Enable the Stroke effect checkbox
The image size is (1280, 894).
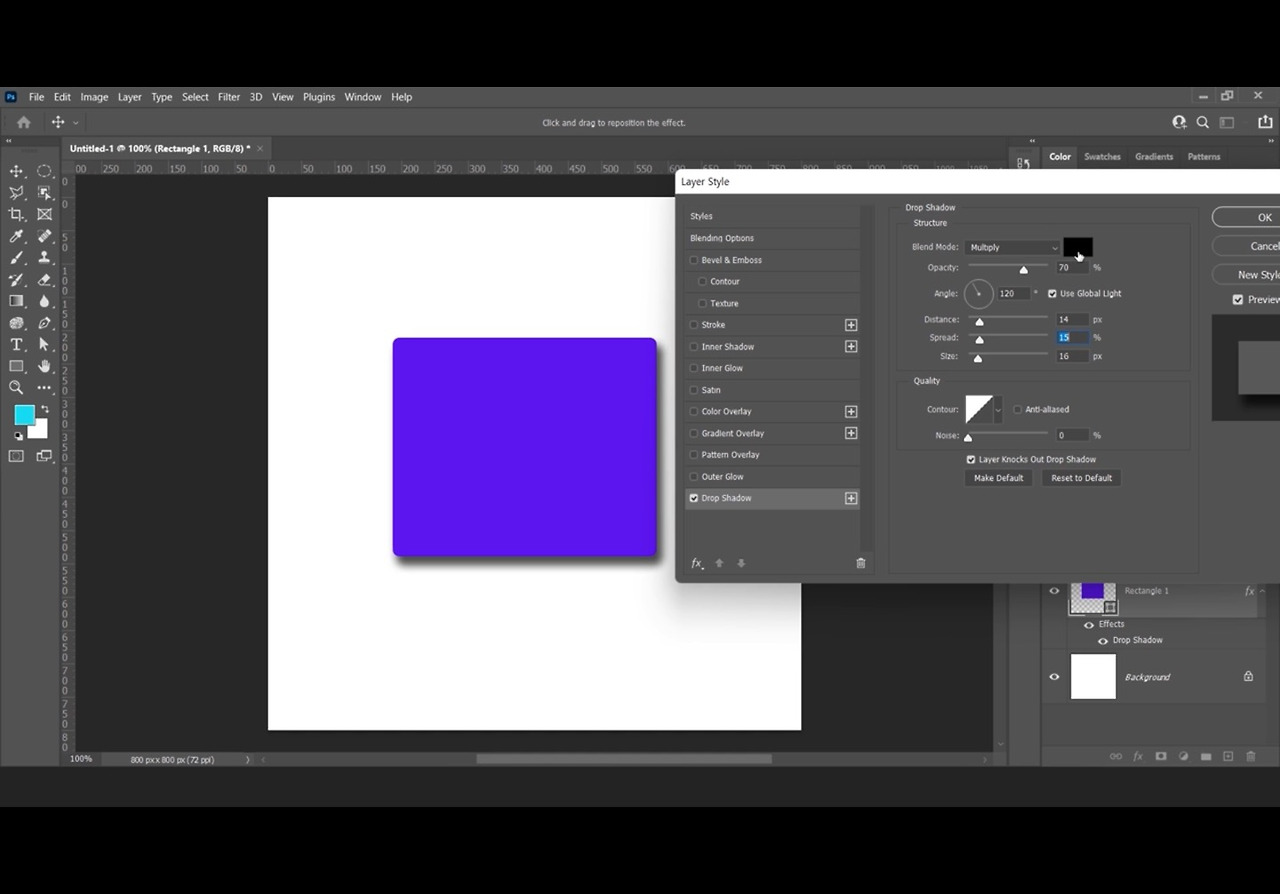694,325
